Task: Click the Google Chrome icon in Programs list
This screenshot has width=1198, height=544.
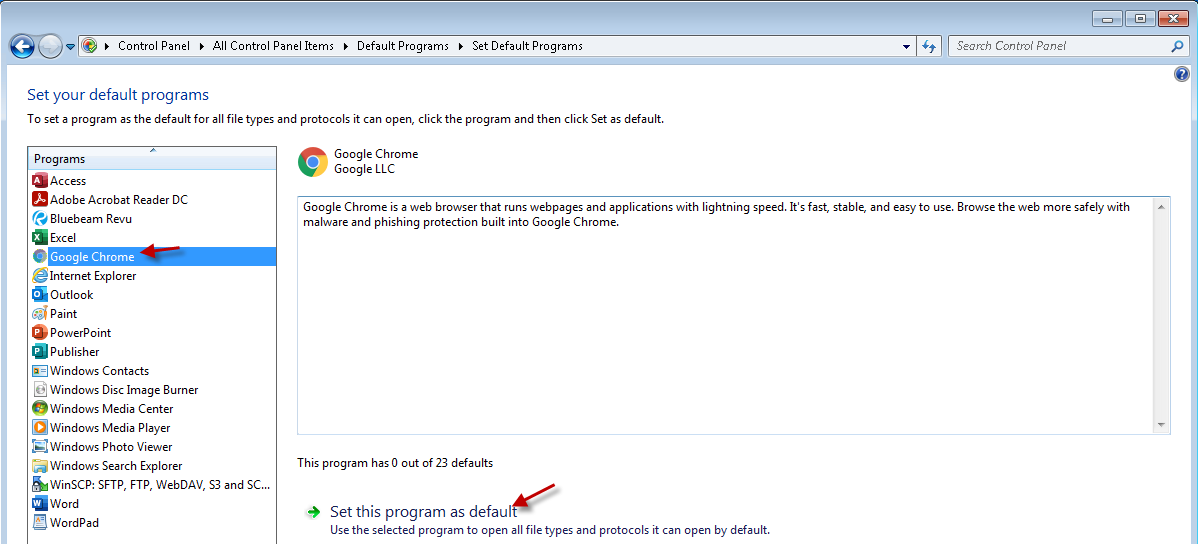Action: [40, 257]
